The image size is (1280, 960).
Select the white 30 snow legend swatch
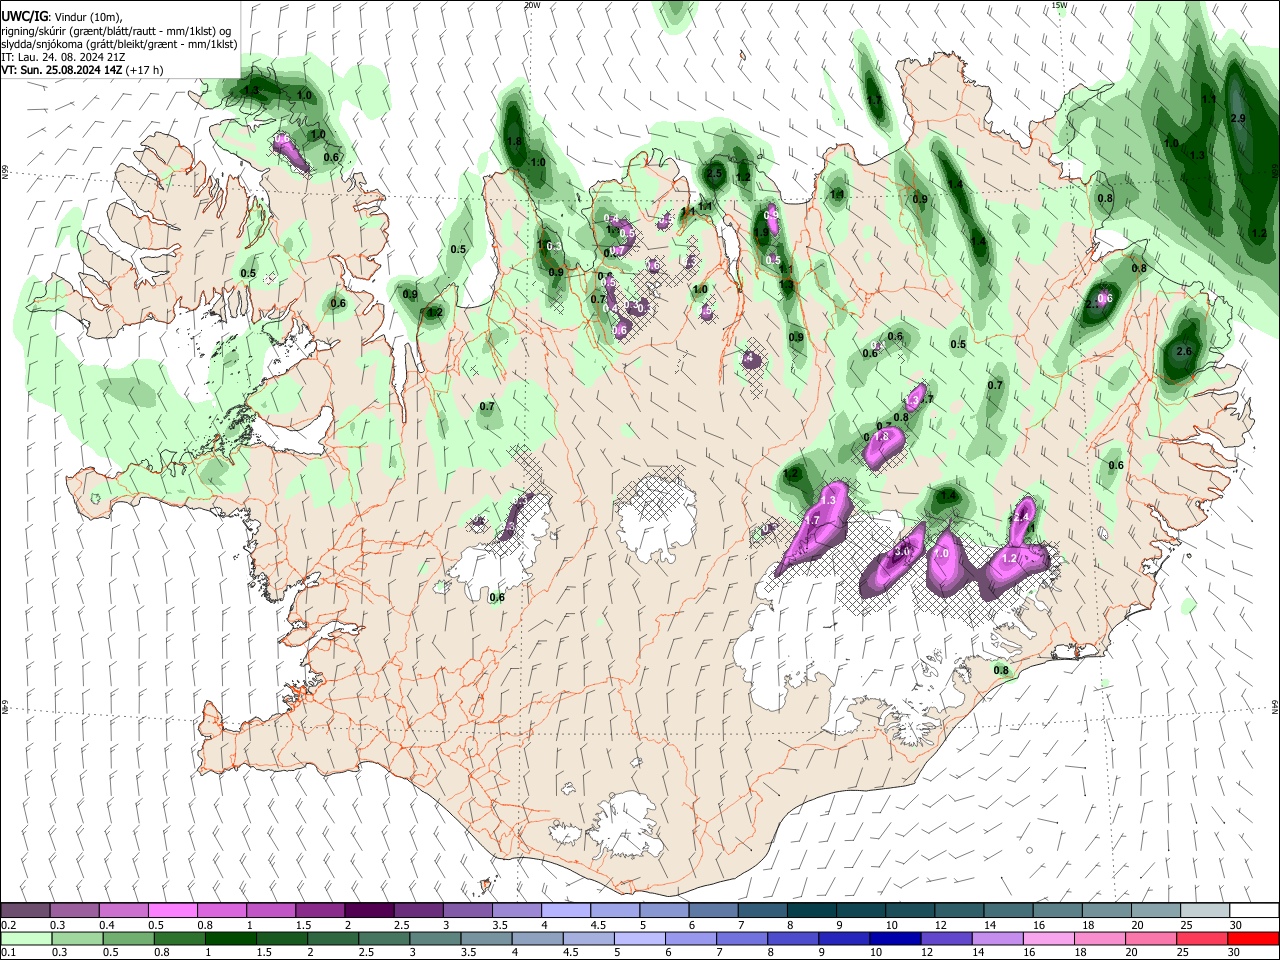[1254, 911]
